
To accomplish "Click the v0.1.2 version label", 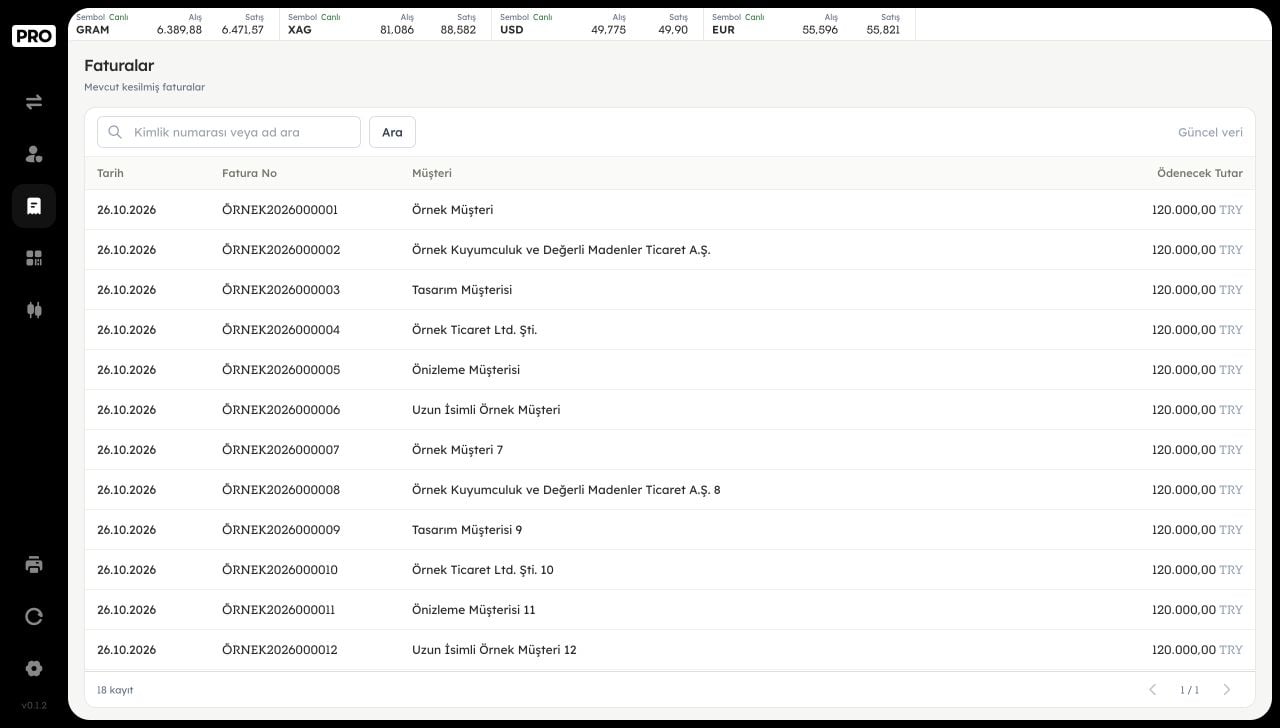I will [x=34, y=705].
